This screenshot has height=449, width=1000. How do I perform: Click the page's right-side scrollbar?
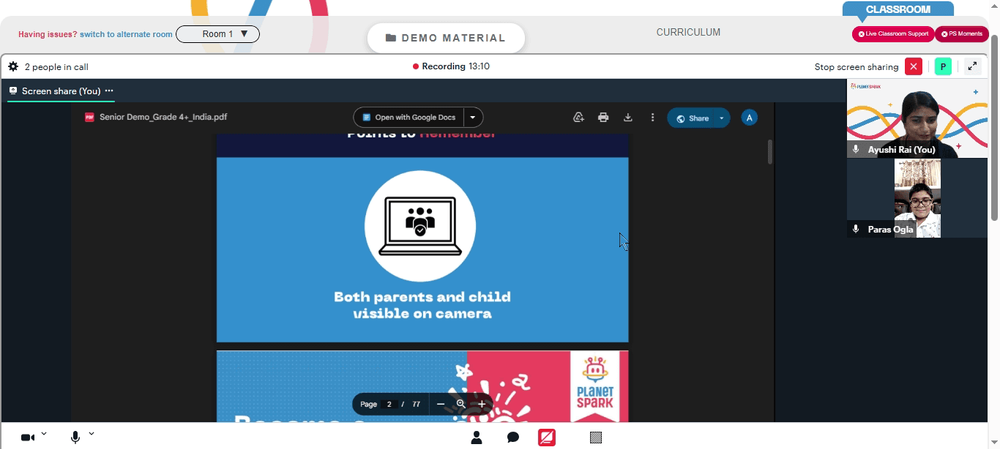click(994, 128)
